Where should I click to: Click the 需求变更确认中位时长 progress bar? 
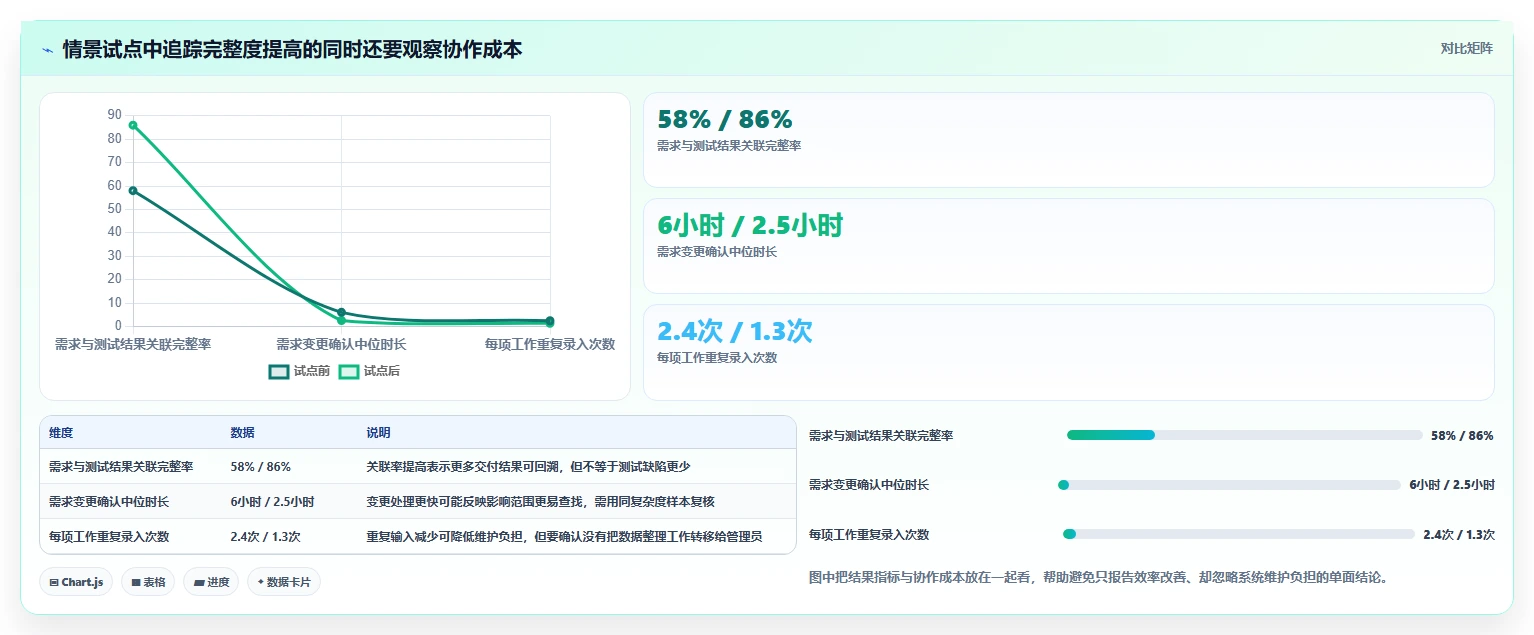pos(1229,485)
